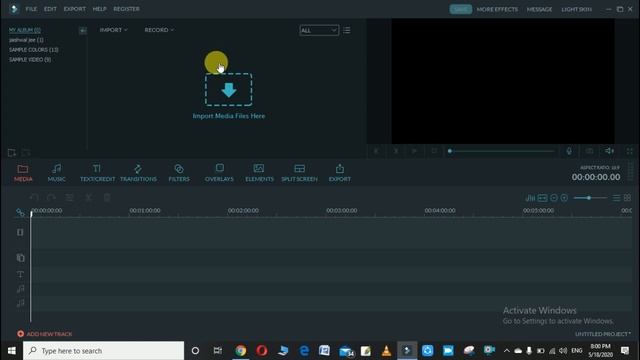Toggle the timeline link/snap icon
This screenshot has height=360, width=640.
click(x=20, y=213)
